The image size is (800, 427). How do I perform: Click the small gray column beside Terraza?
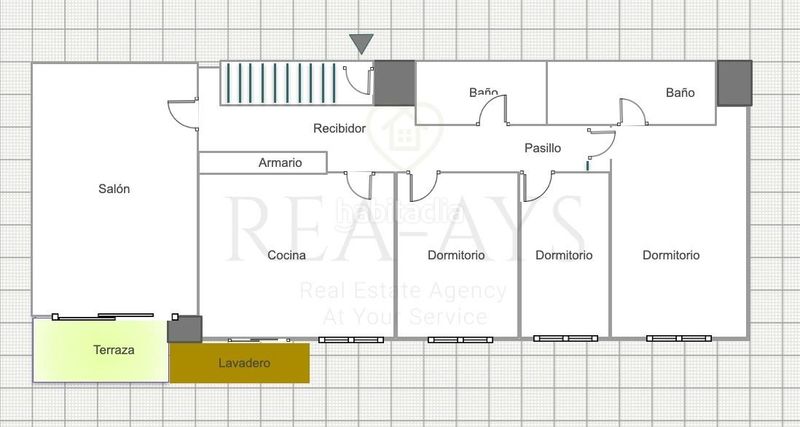pyautogui.click(x=185, y=328)
